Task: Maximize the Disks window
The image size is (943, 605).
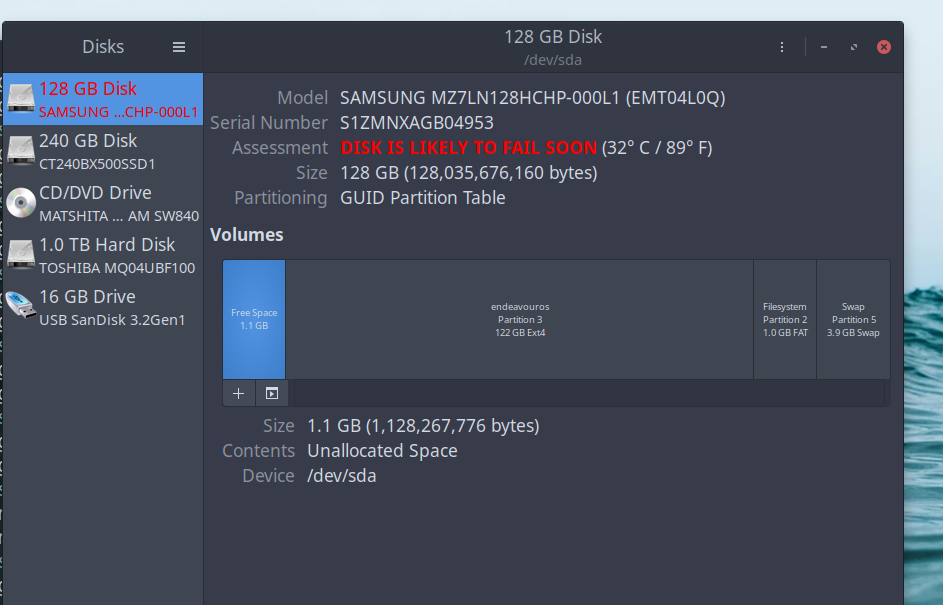Action: [x=853, y=47]
